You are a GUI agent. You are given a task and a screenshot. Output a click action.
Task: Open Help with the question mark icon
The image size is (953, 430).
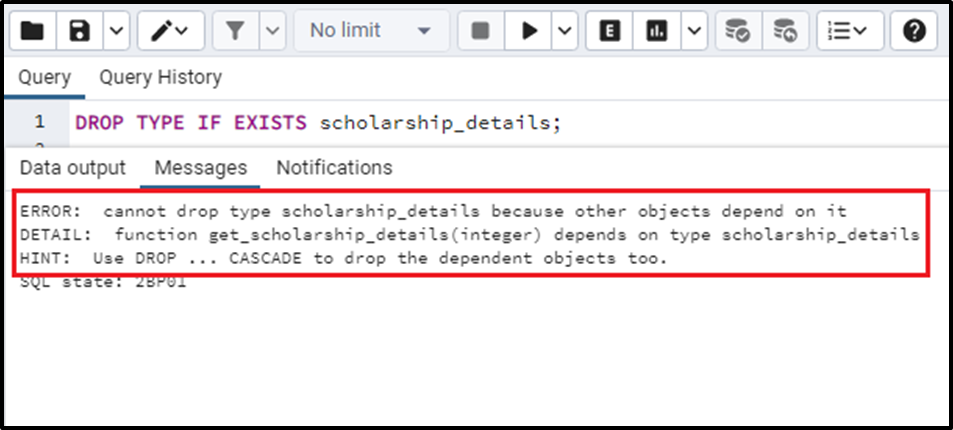point(914,31)
